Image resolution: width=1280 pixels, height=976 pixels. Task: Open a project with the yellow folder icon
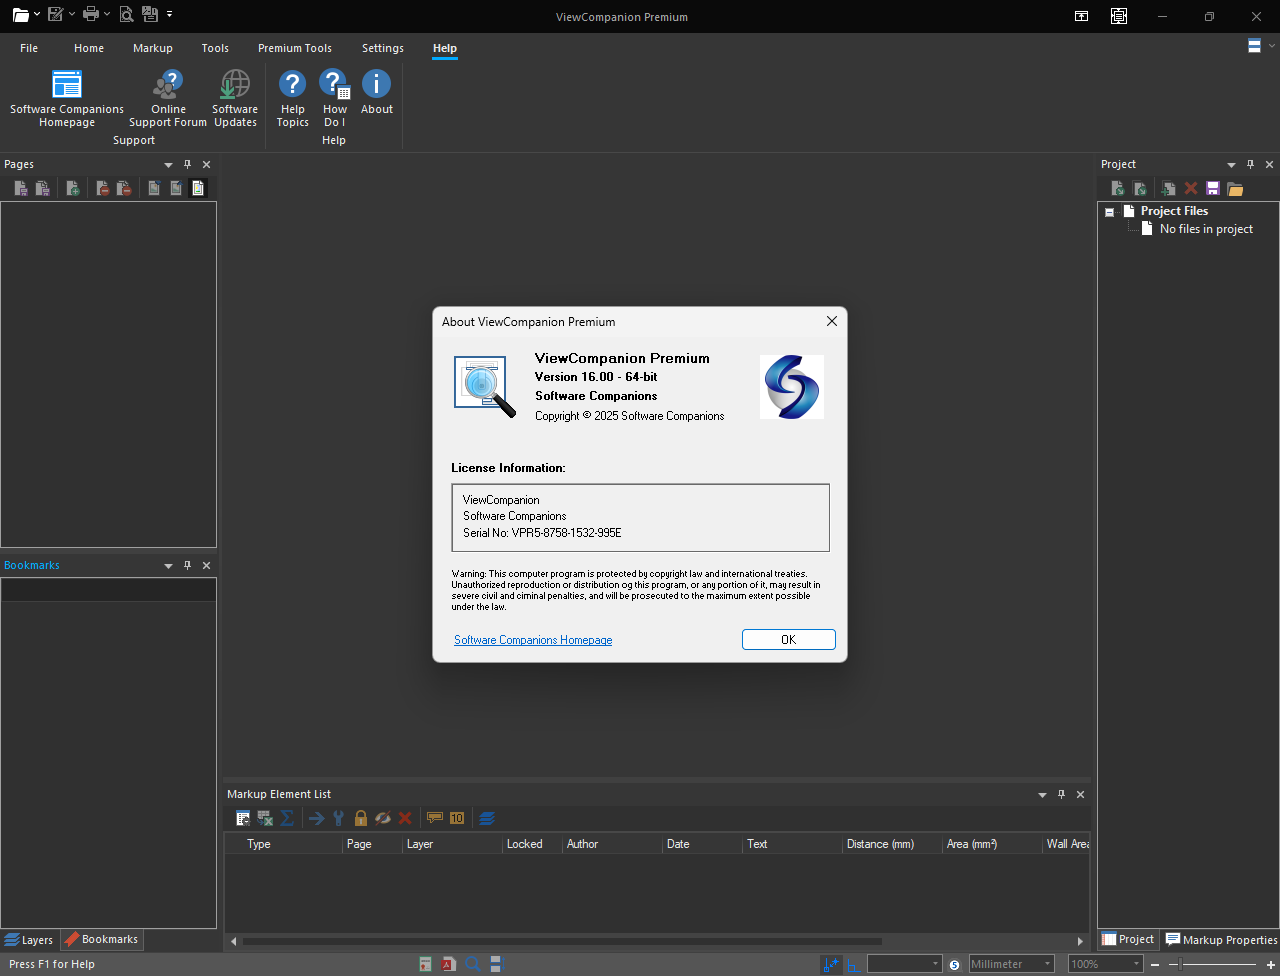click(x=1235, y=188)
